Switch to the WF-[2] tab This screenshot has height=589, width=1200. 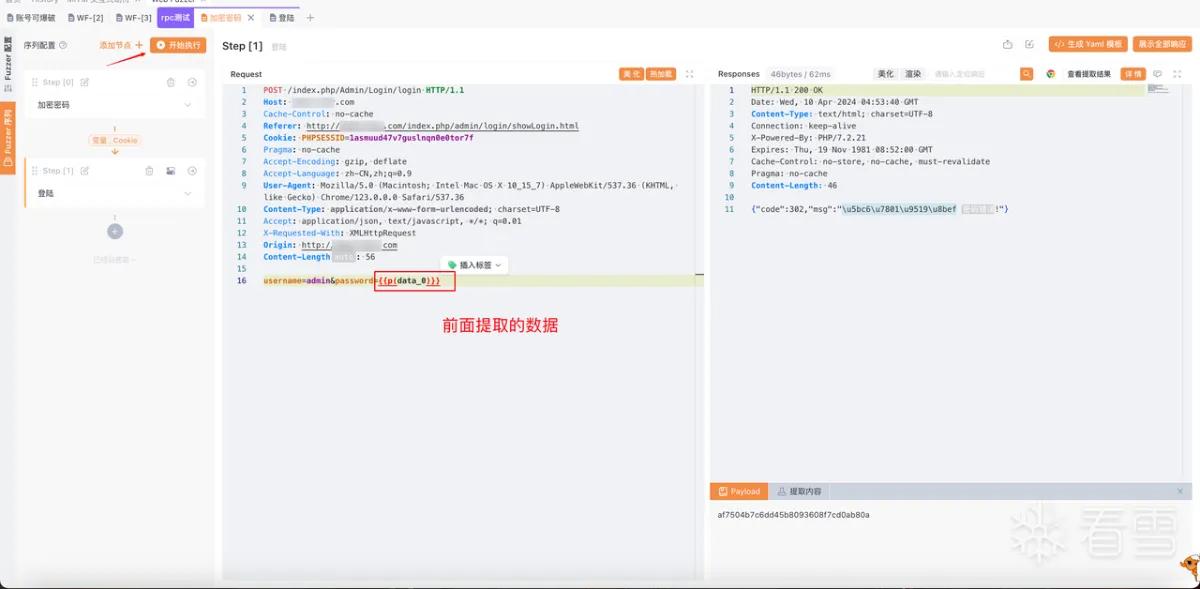click(x=85, y=18)
